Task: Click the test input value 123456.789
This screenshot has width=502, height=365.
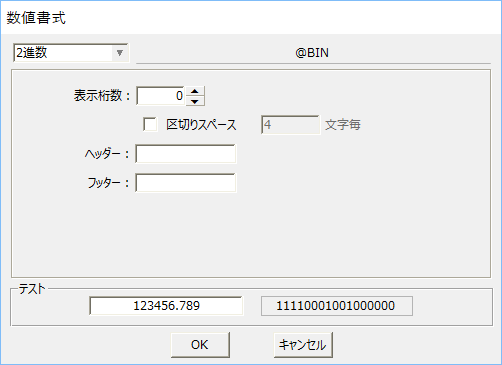Action: (166, 306)
